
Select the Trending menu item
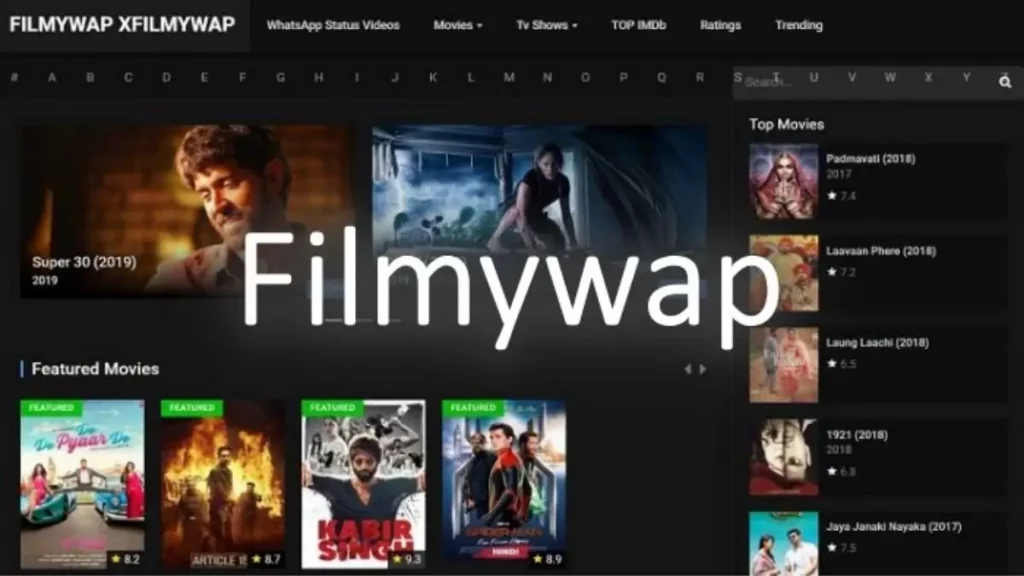click(798, 25)
